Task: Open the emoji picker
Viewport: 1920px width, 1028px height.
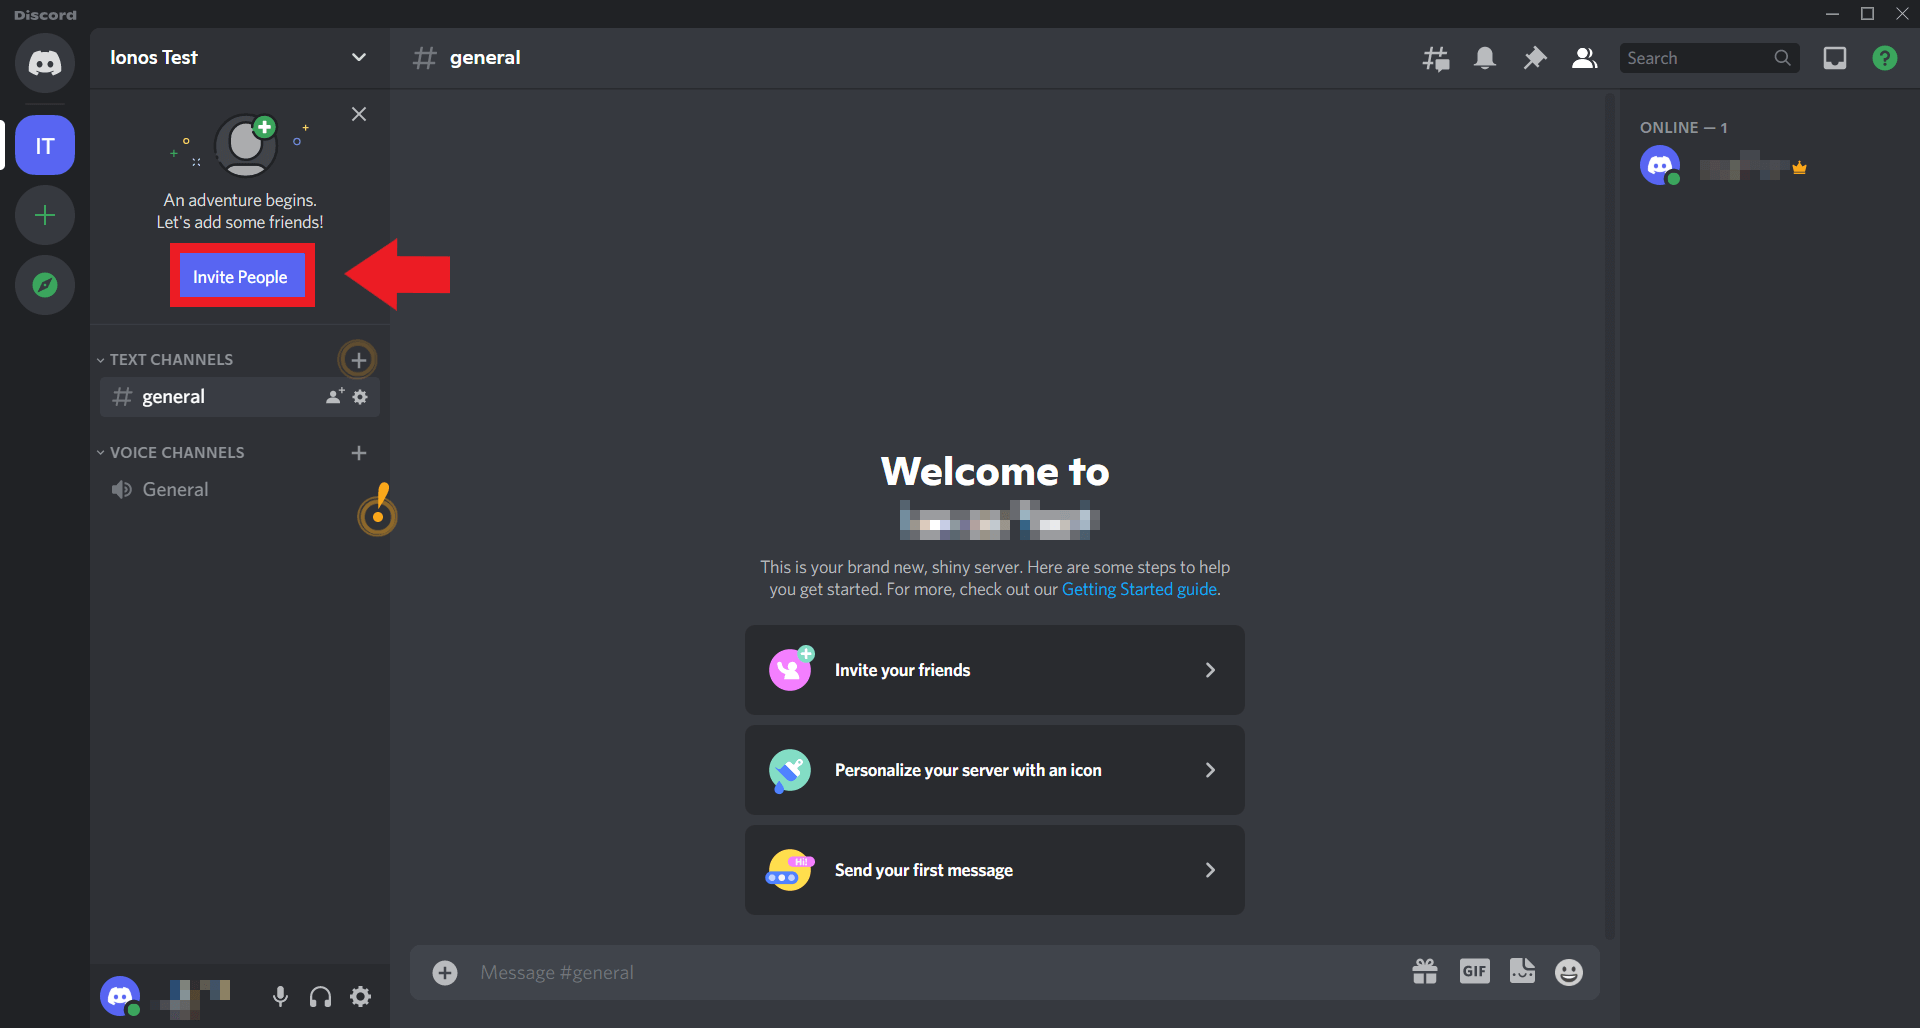Action: [1569, 971]
